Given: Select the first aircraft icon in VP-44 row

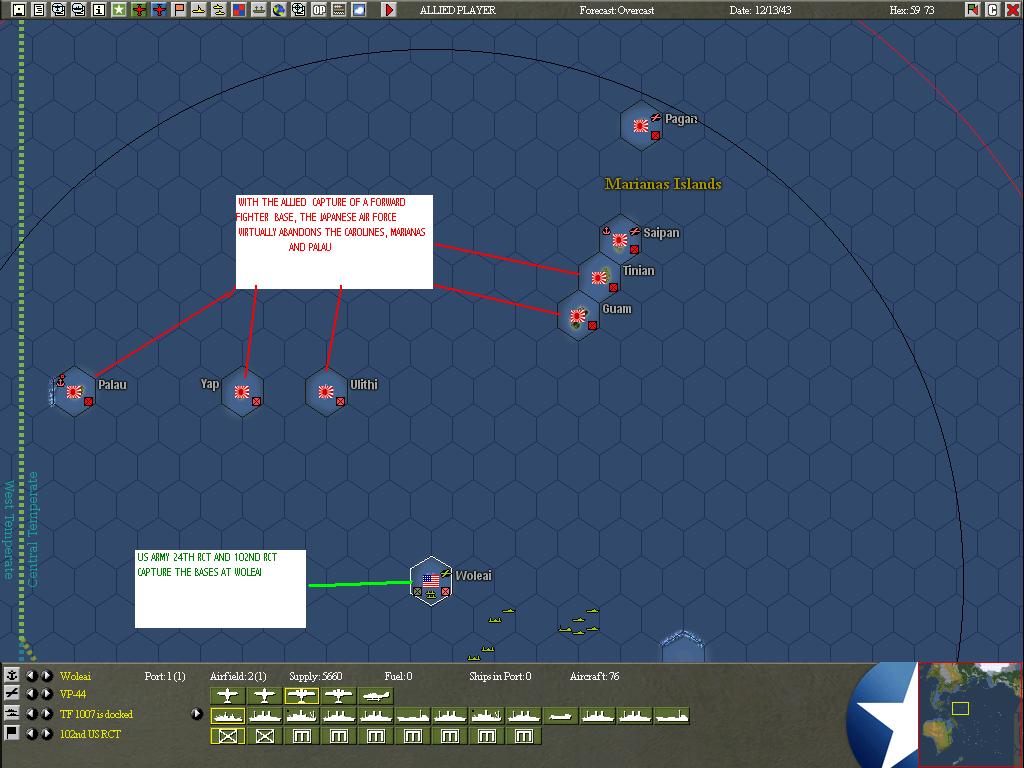Looking at the screenshot, I should click(x=227, y=696).
